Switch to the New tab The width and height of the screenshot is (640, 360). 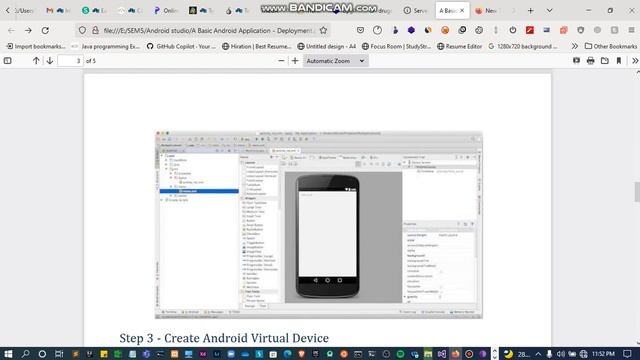point(487,11)
